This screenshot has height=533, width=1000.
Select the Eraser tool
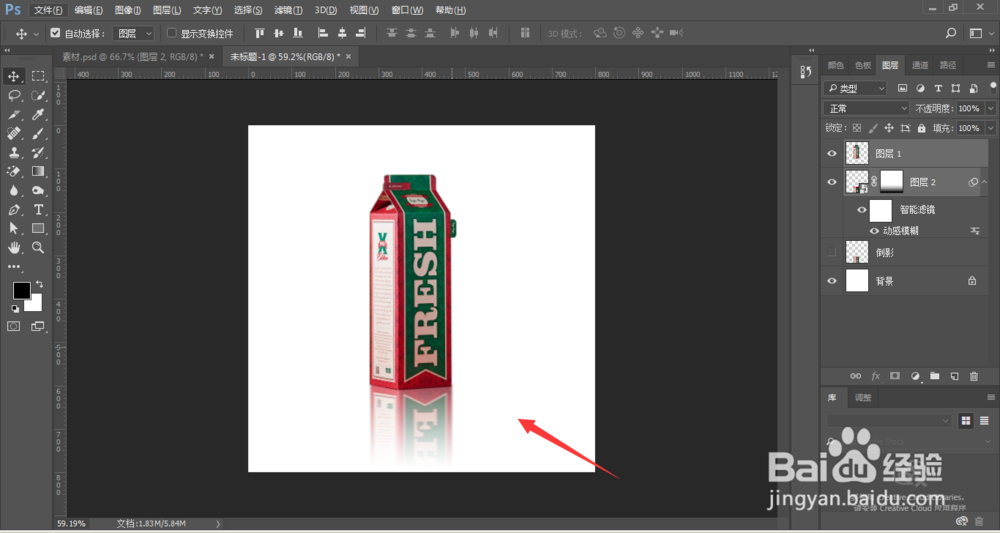(13, 172)
